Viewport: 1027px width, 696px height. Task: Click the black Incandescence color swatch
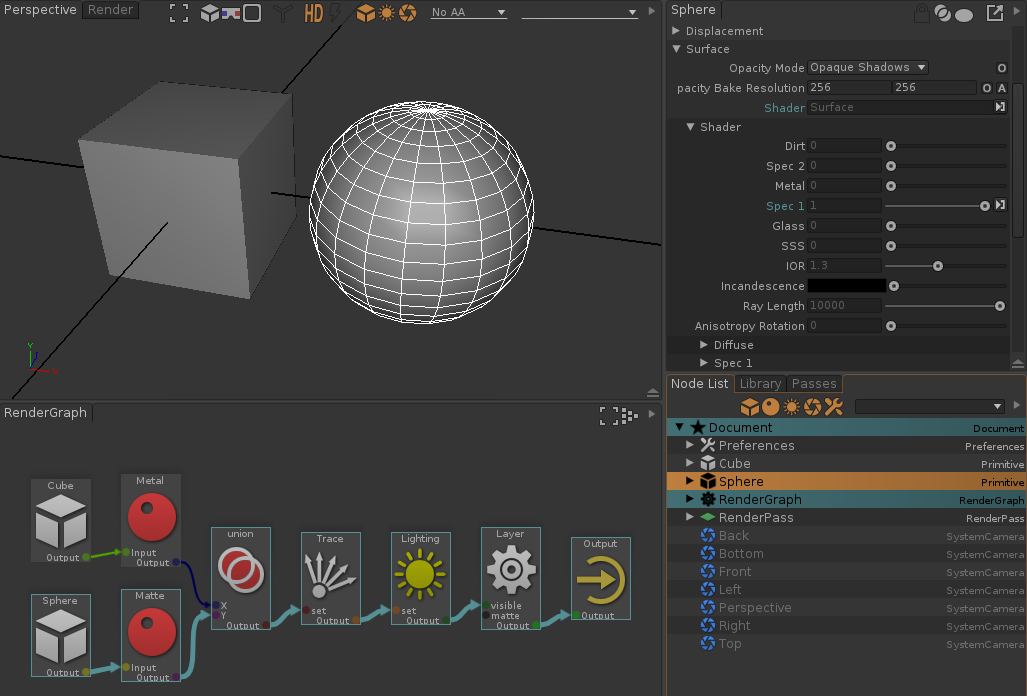[846, 286]
